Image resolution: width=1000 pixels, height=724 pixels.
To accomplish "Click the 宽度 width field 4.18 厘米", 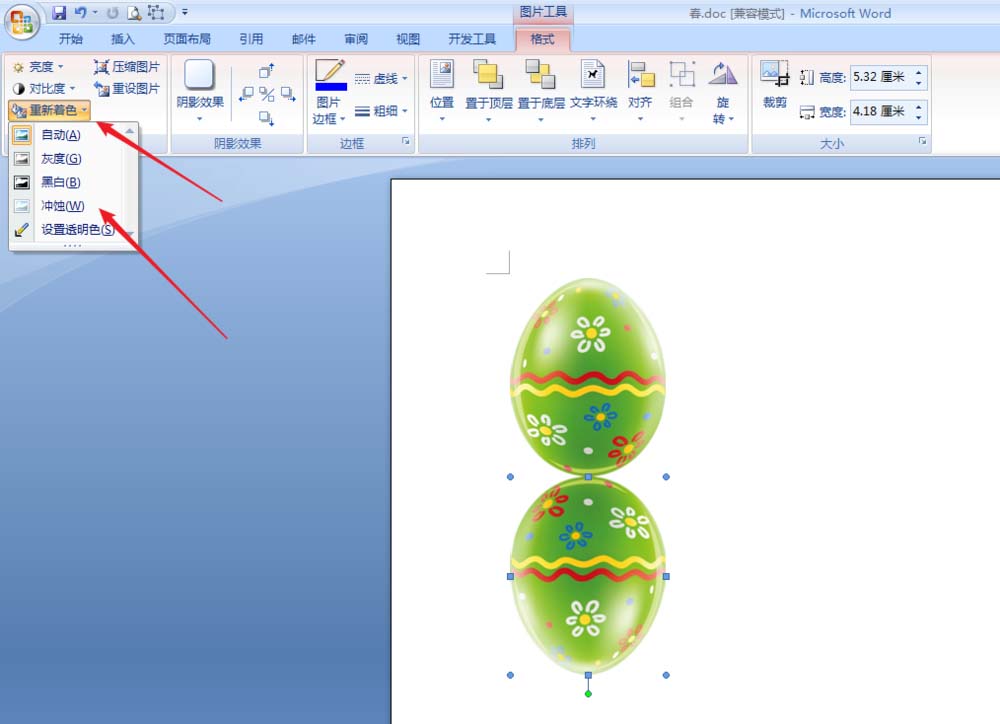I will 881,112.
